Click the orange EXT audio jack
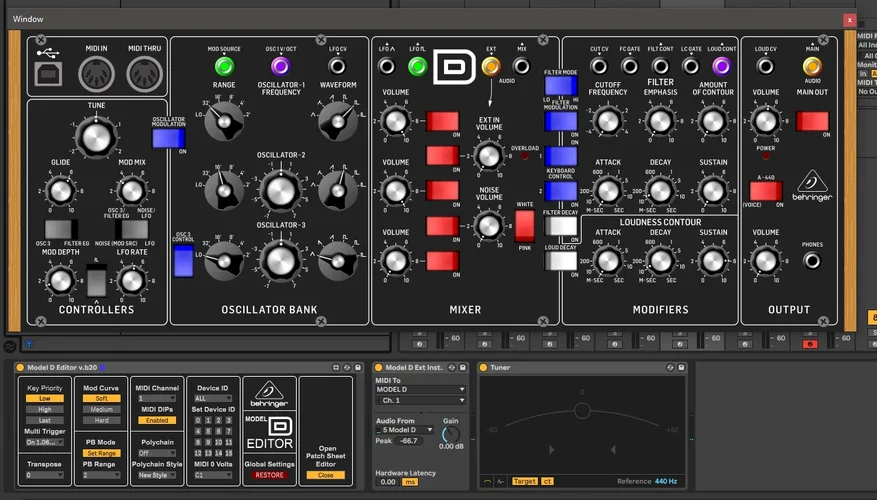 point(491,66)
